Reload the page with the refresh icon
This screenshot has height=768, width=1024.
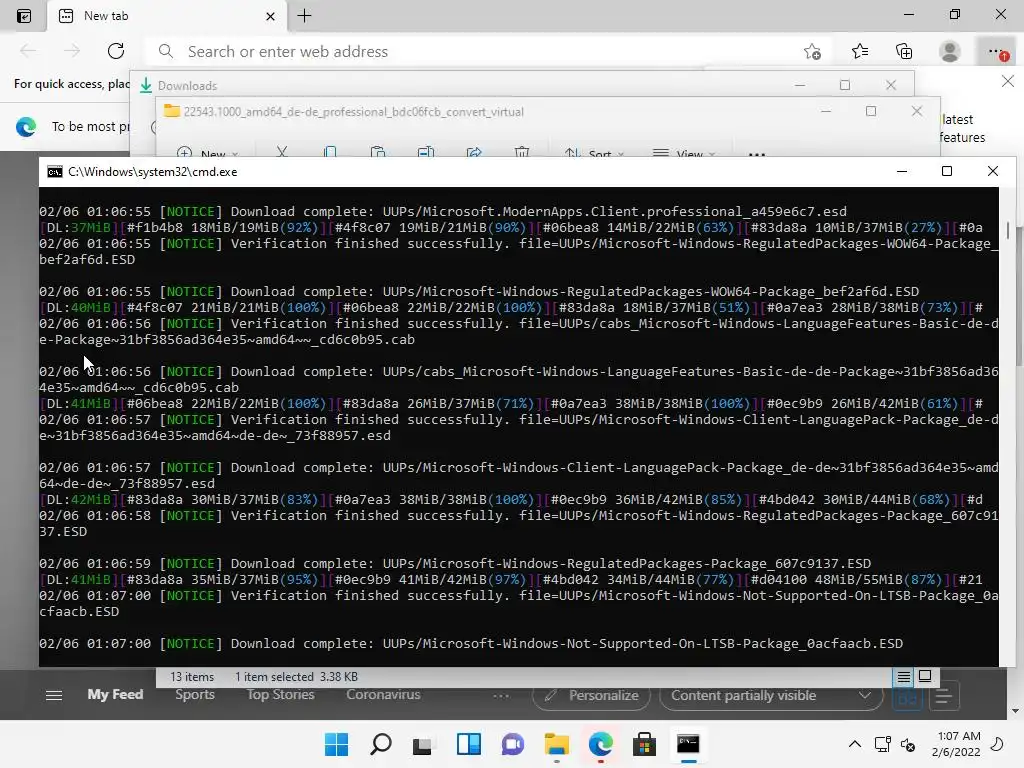tap(116, 51)
